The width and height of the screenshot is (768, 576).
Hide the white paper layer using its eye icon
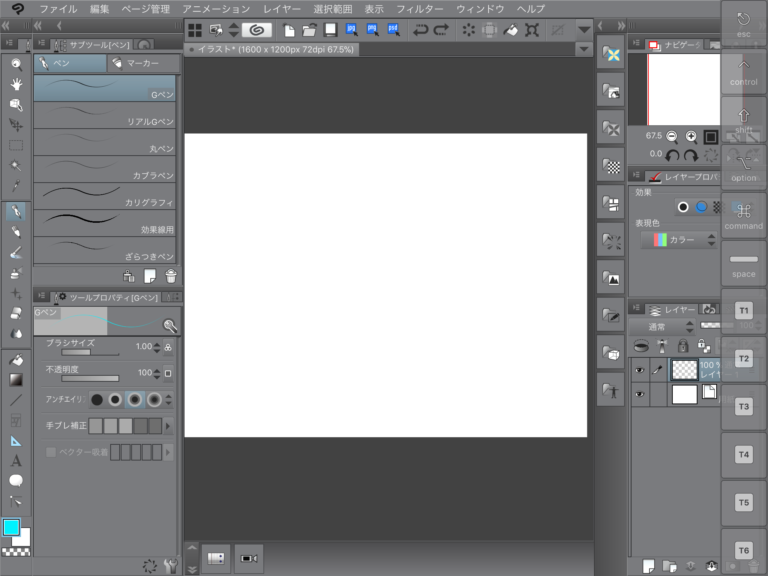coord(640,395)
